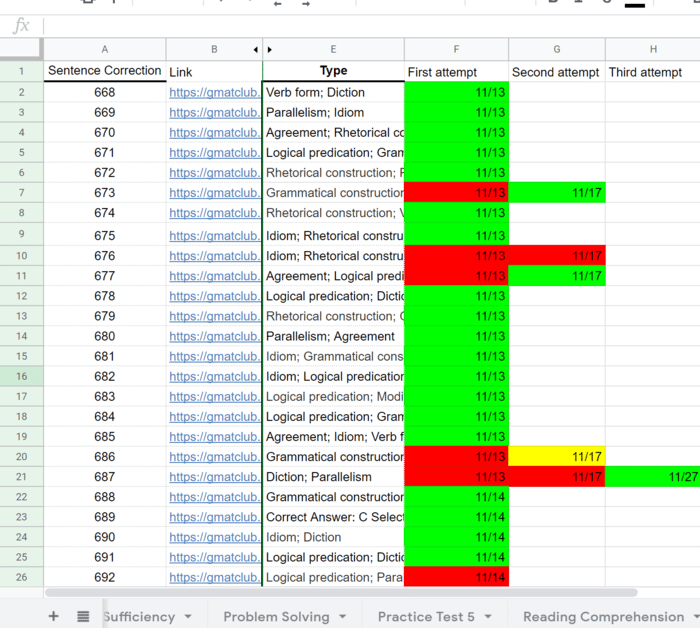Click right arrow beside column E header
This screenshot has height=628, width=700.
point(270,49)
